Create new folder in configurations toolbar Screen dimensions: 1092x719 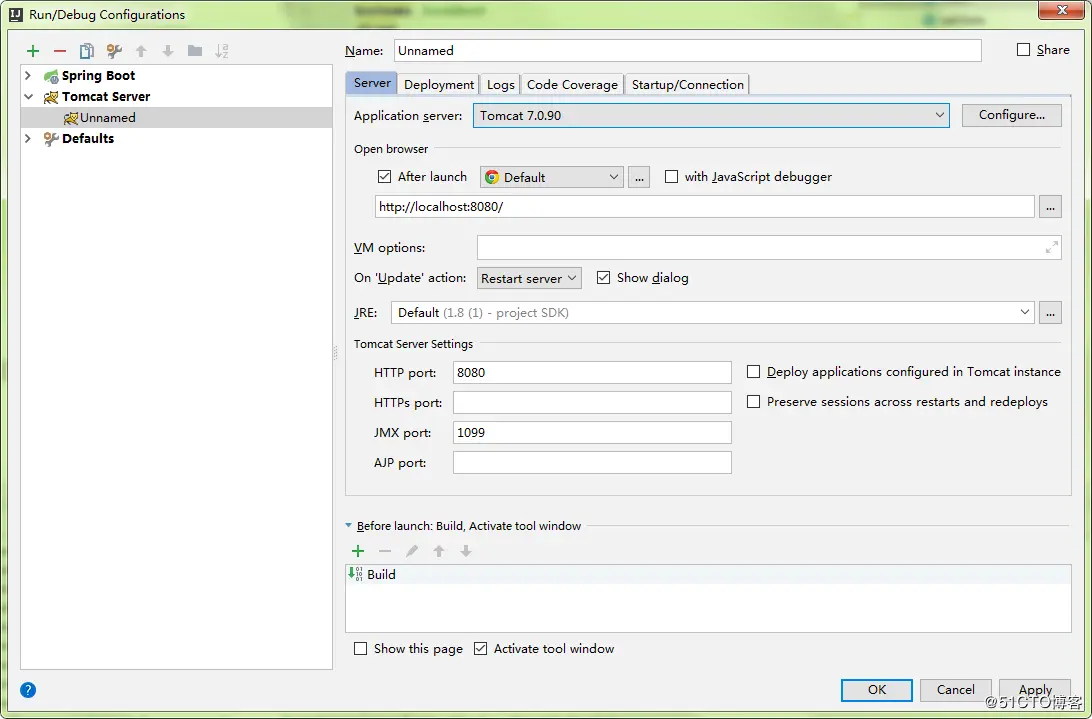point(195,51)
